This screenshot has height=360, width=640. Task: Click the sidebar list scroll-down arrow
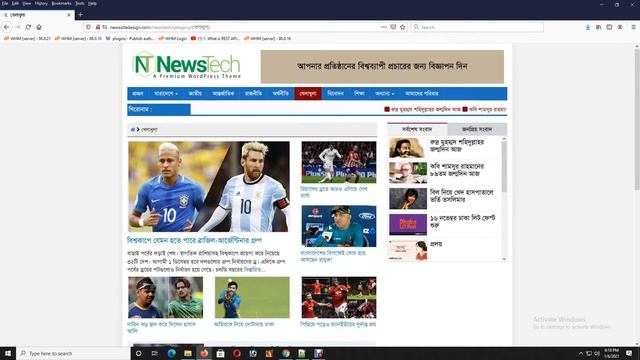(504, 259)
